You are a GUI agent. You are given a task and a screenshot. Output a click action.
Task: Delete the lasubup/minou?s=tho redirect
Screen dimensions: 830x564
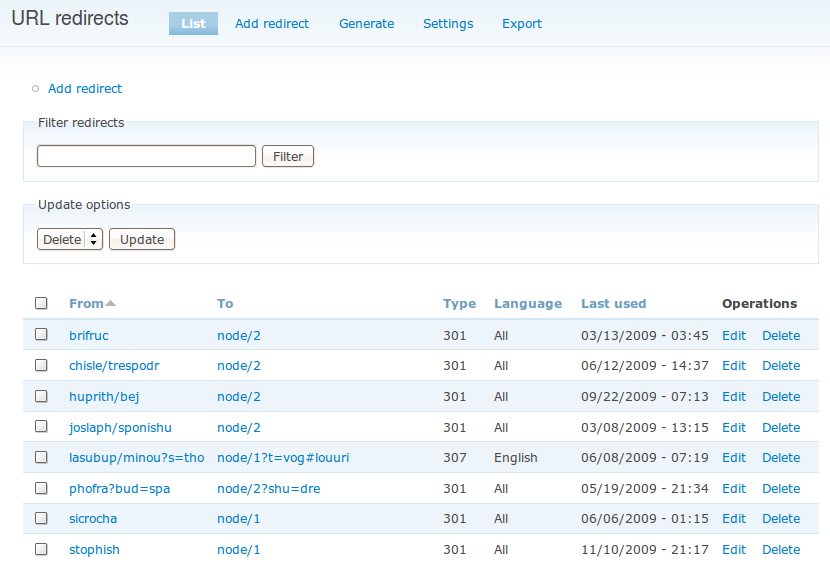[x=781, y=458]
